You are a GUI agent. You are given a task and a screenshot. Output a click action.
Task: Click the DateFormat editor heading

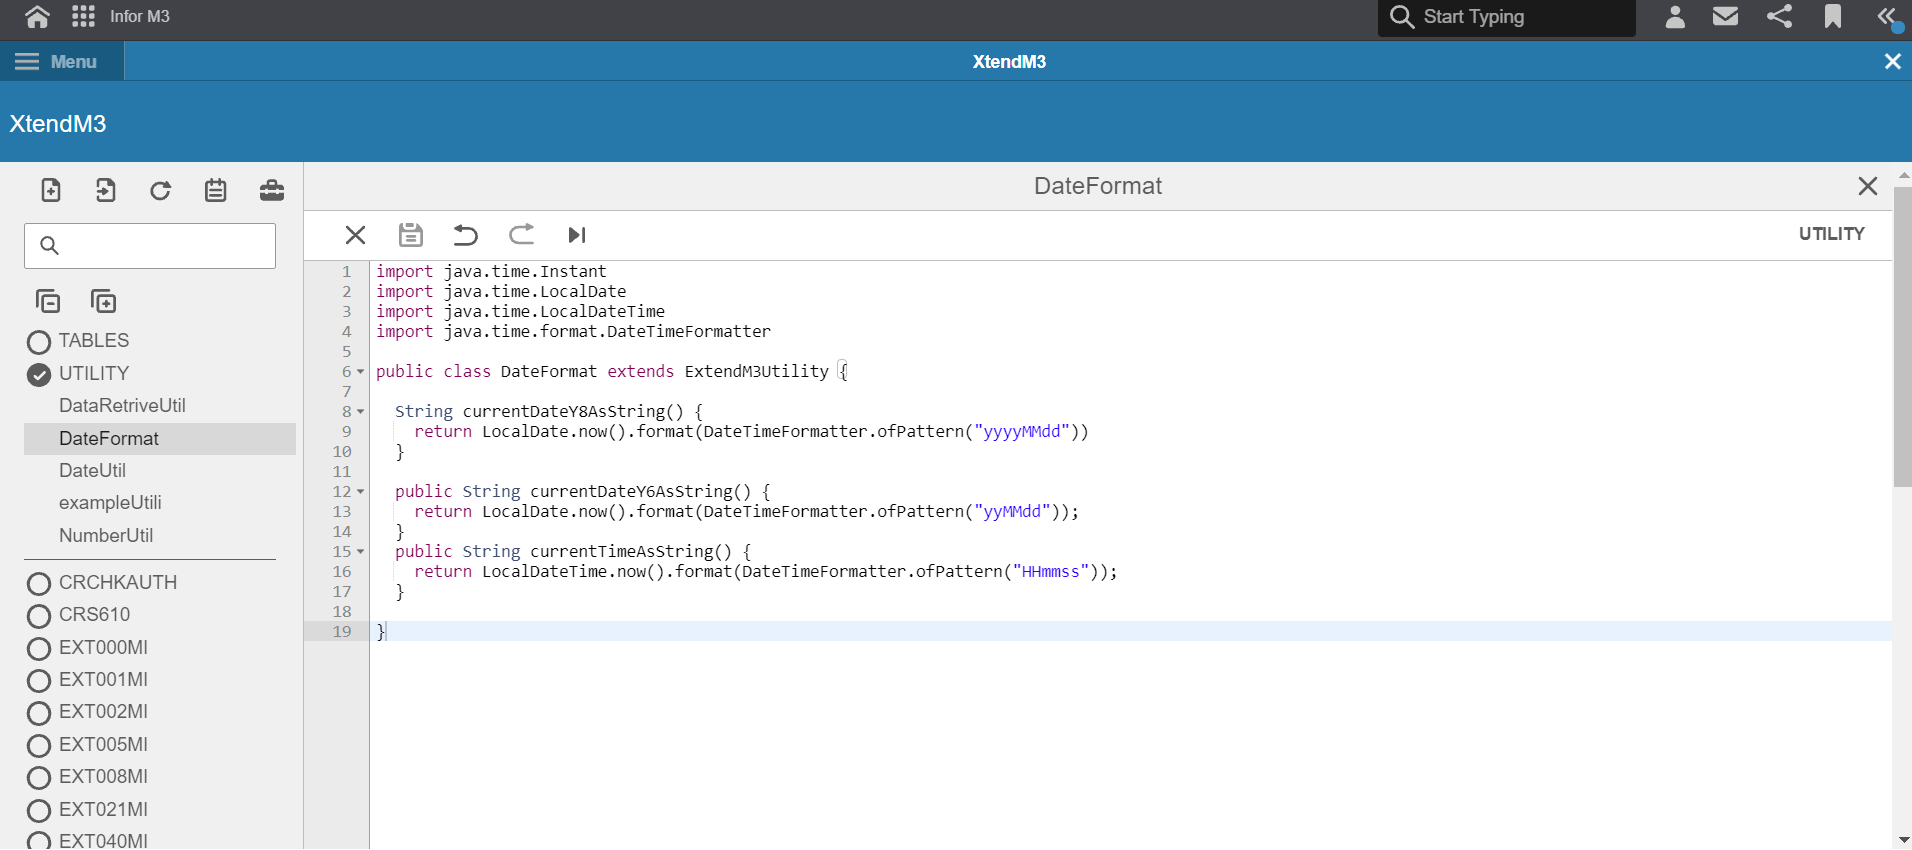tap(1098, 186)
